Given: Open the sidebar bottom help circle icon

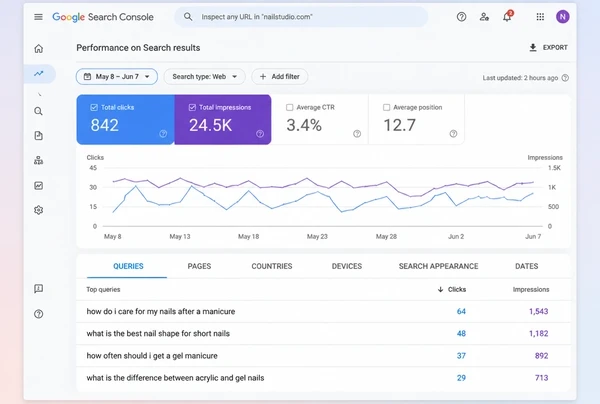Looking at the screenshot, I should click(39, 314).
